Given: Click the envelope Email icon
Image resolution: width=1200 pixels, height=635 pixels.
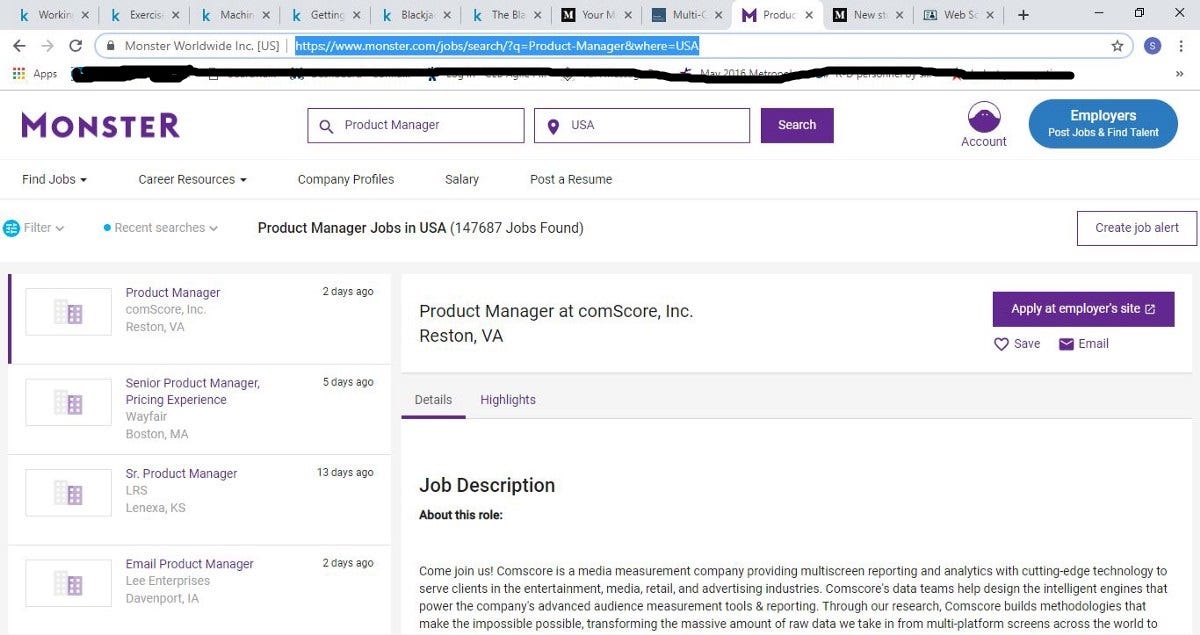Looking at the screenshot, I should [1066, 344].
